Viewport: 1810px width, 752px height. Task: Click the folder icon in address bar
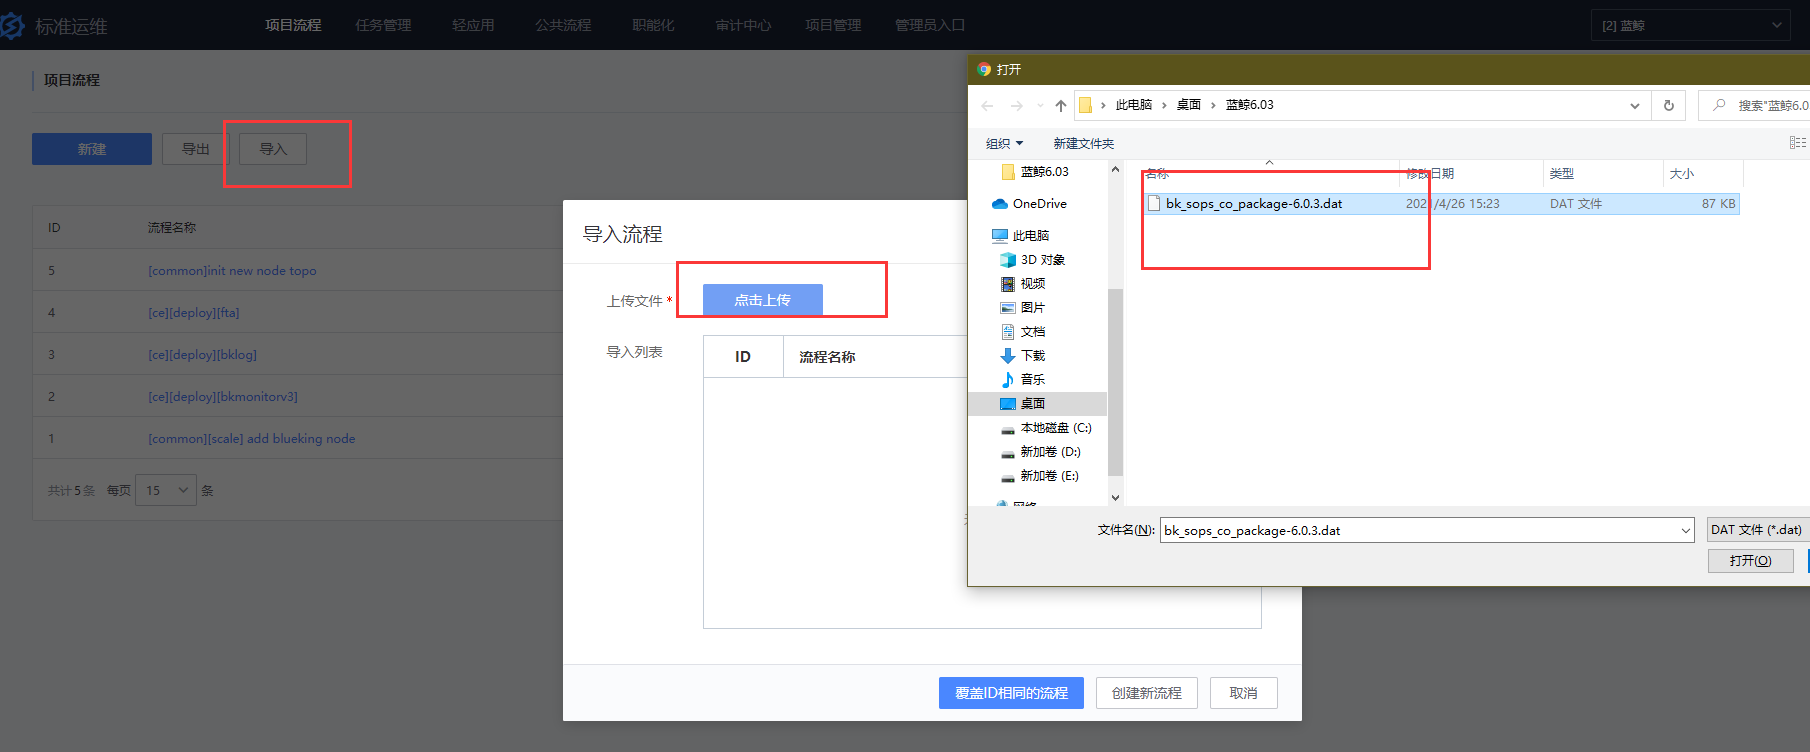pyautogui.click(x=1086, y=105)
